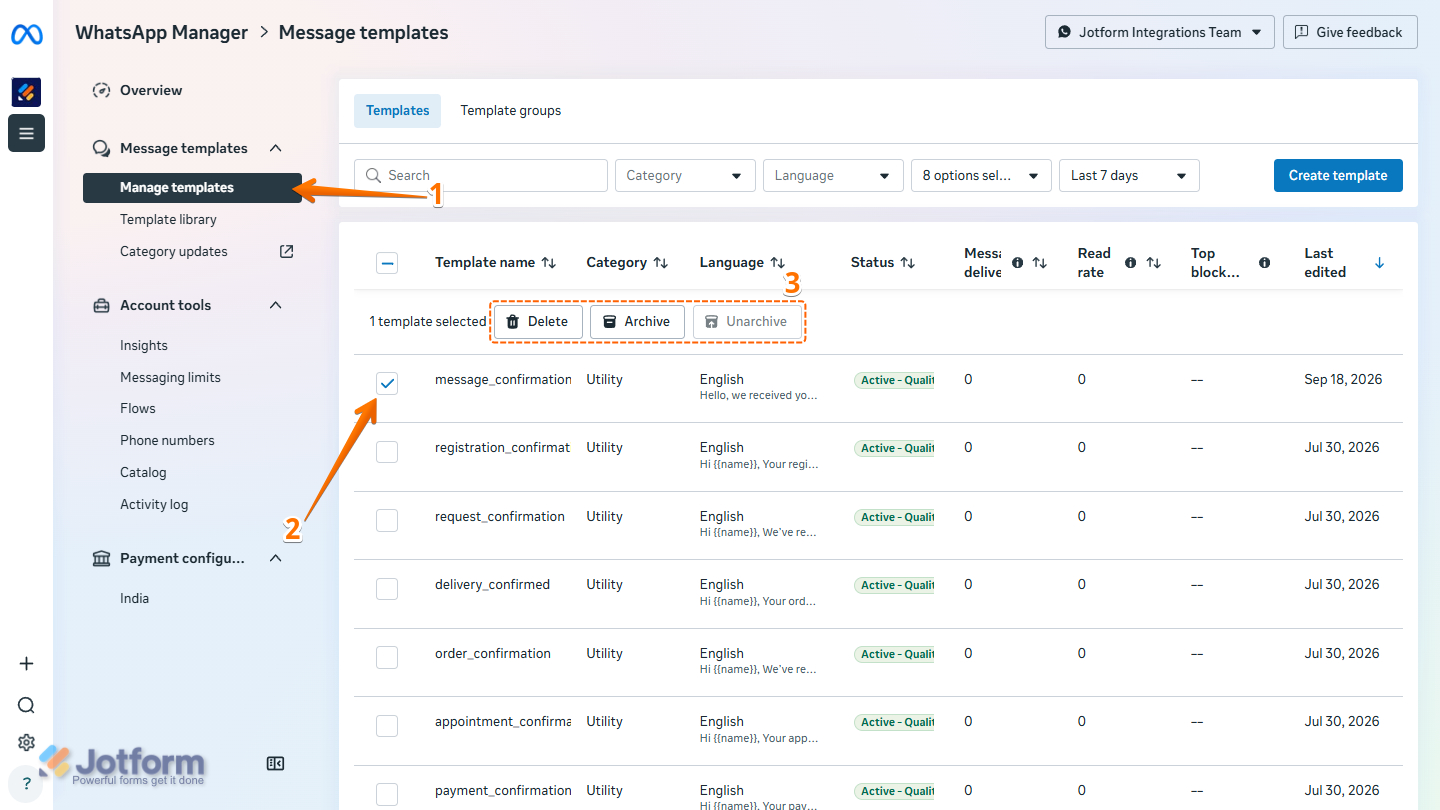
Task: Sort by Status column arrows
Action: tap(907, 262)
